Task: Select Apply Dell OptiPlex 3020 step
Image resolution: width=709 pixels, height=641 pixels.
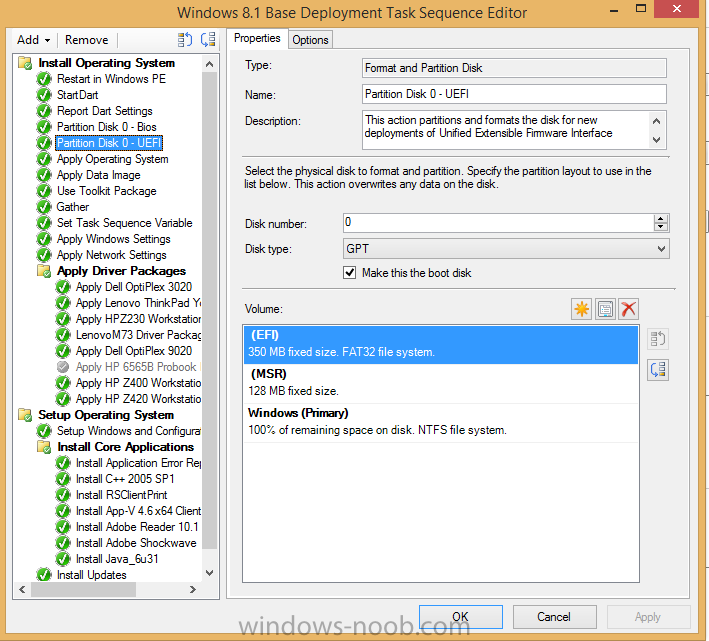Action: pyautogui.click(x=134, y=287)
